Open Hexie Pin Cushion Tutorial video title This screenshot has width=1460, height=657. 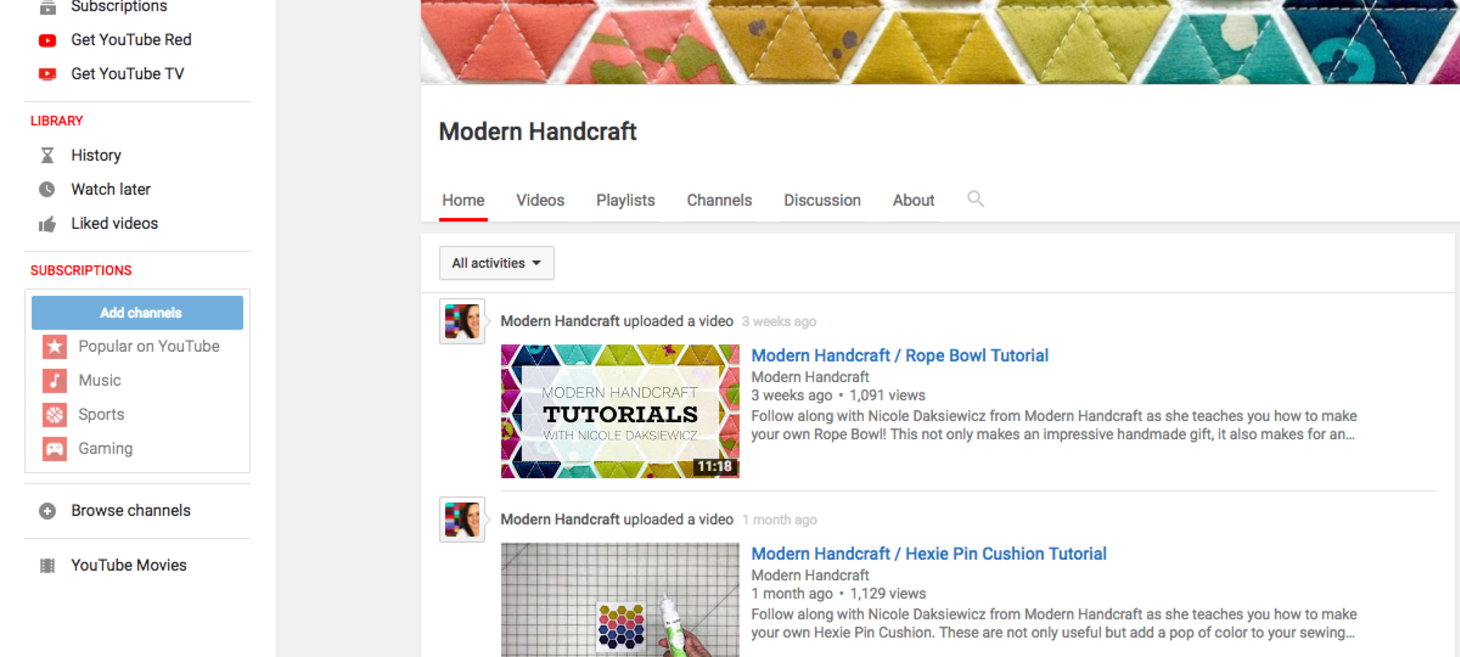pos(929,554)
